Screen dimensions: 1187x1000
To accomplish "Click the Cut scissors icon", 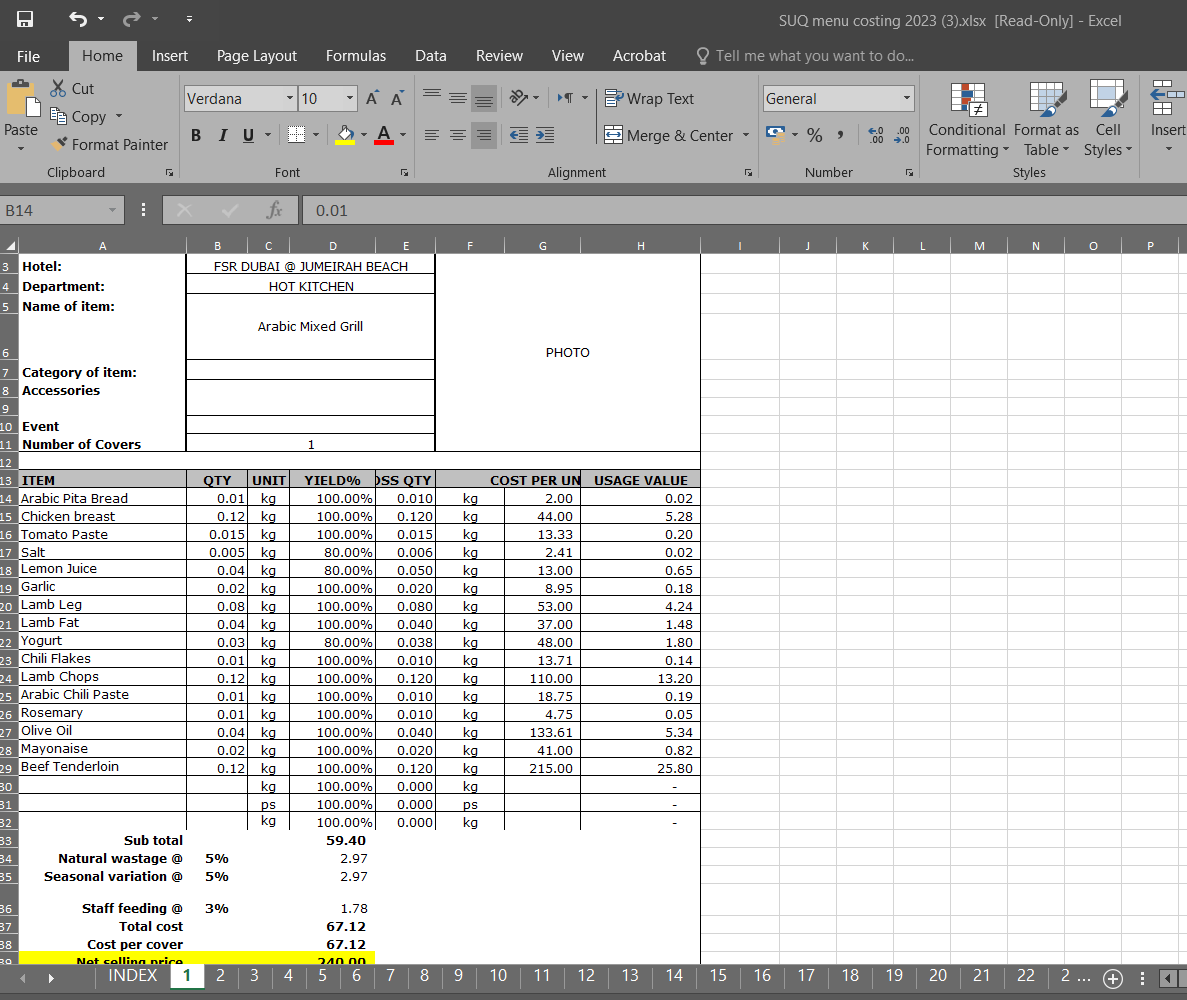I will pyautogui.click(x=59, y=88).
